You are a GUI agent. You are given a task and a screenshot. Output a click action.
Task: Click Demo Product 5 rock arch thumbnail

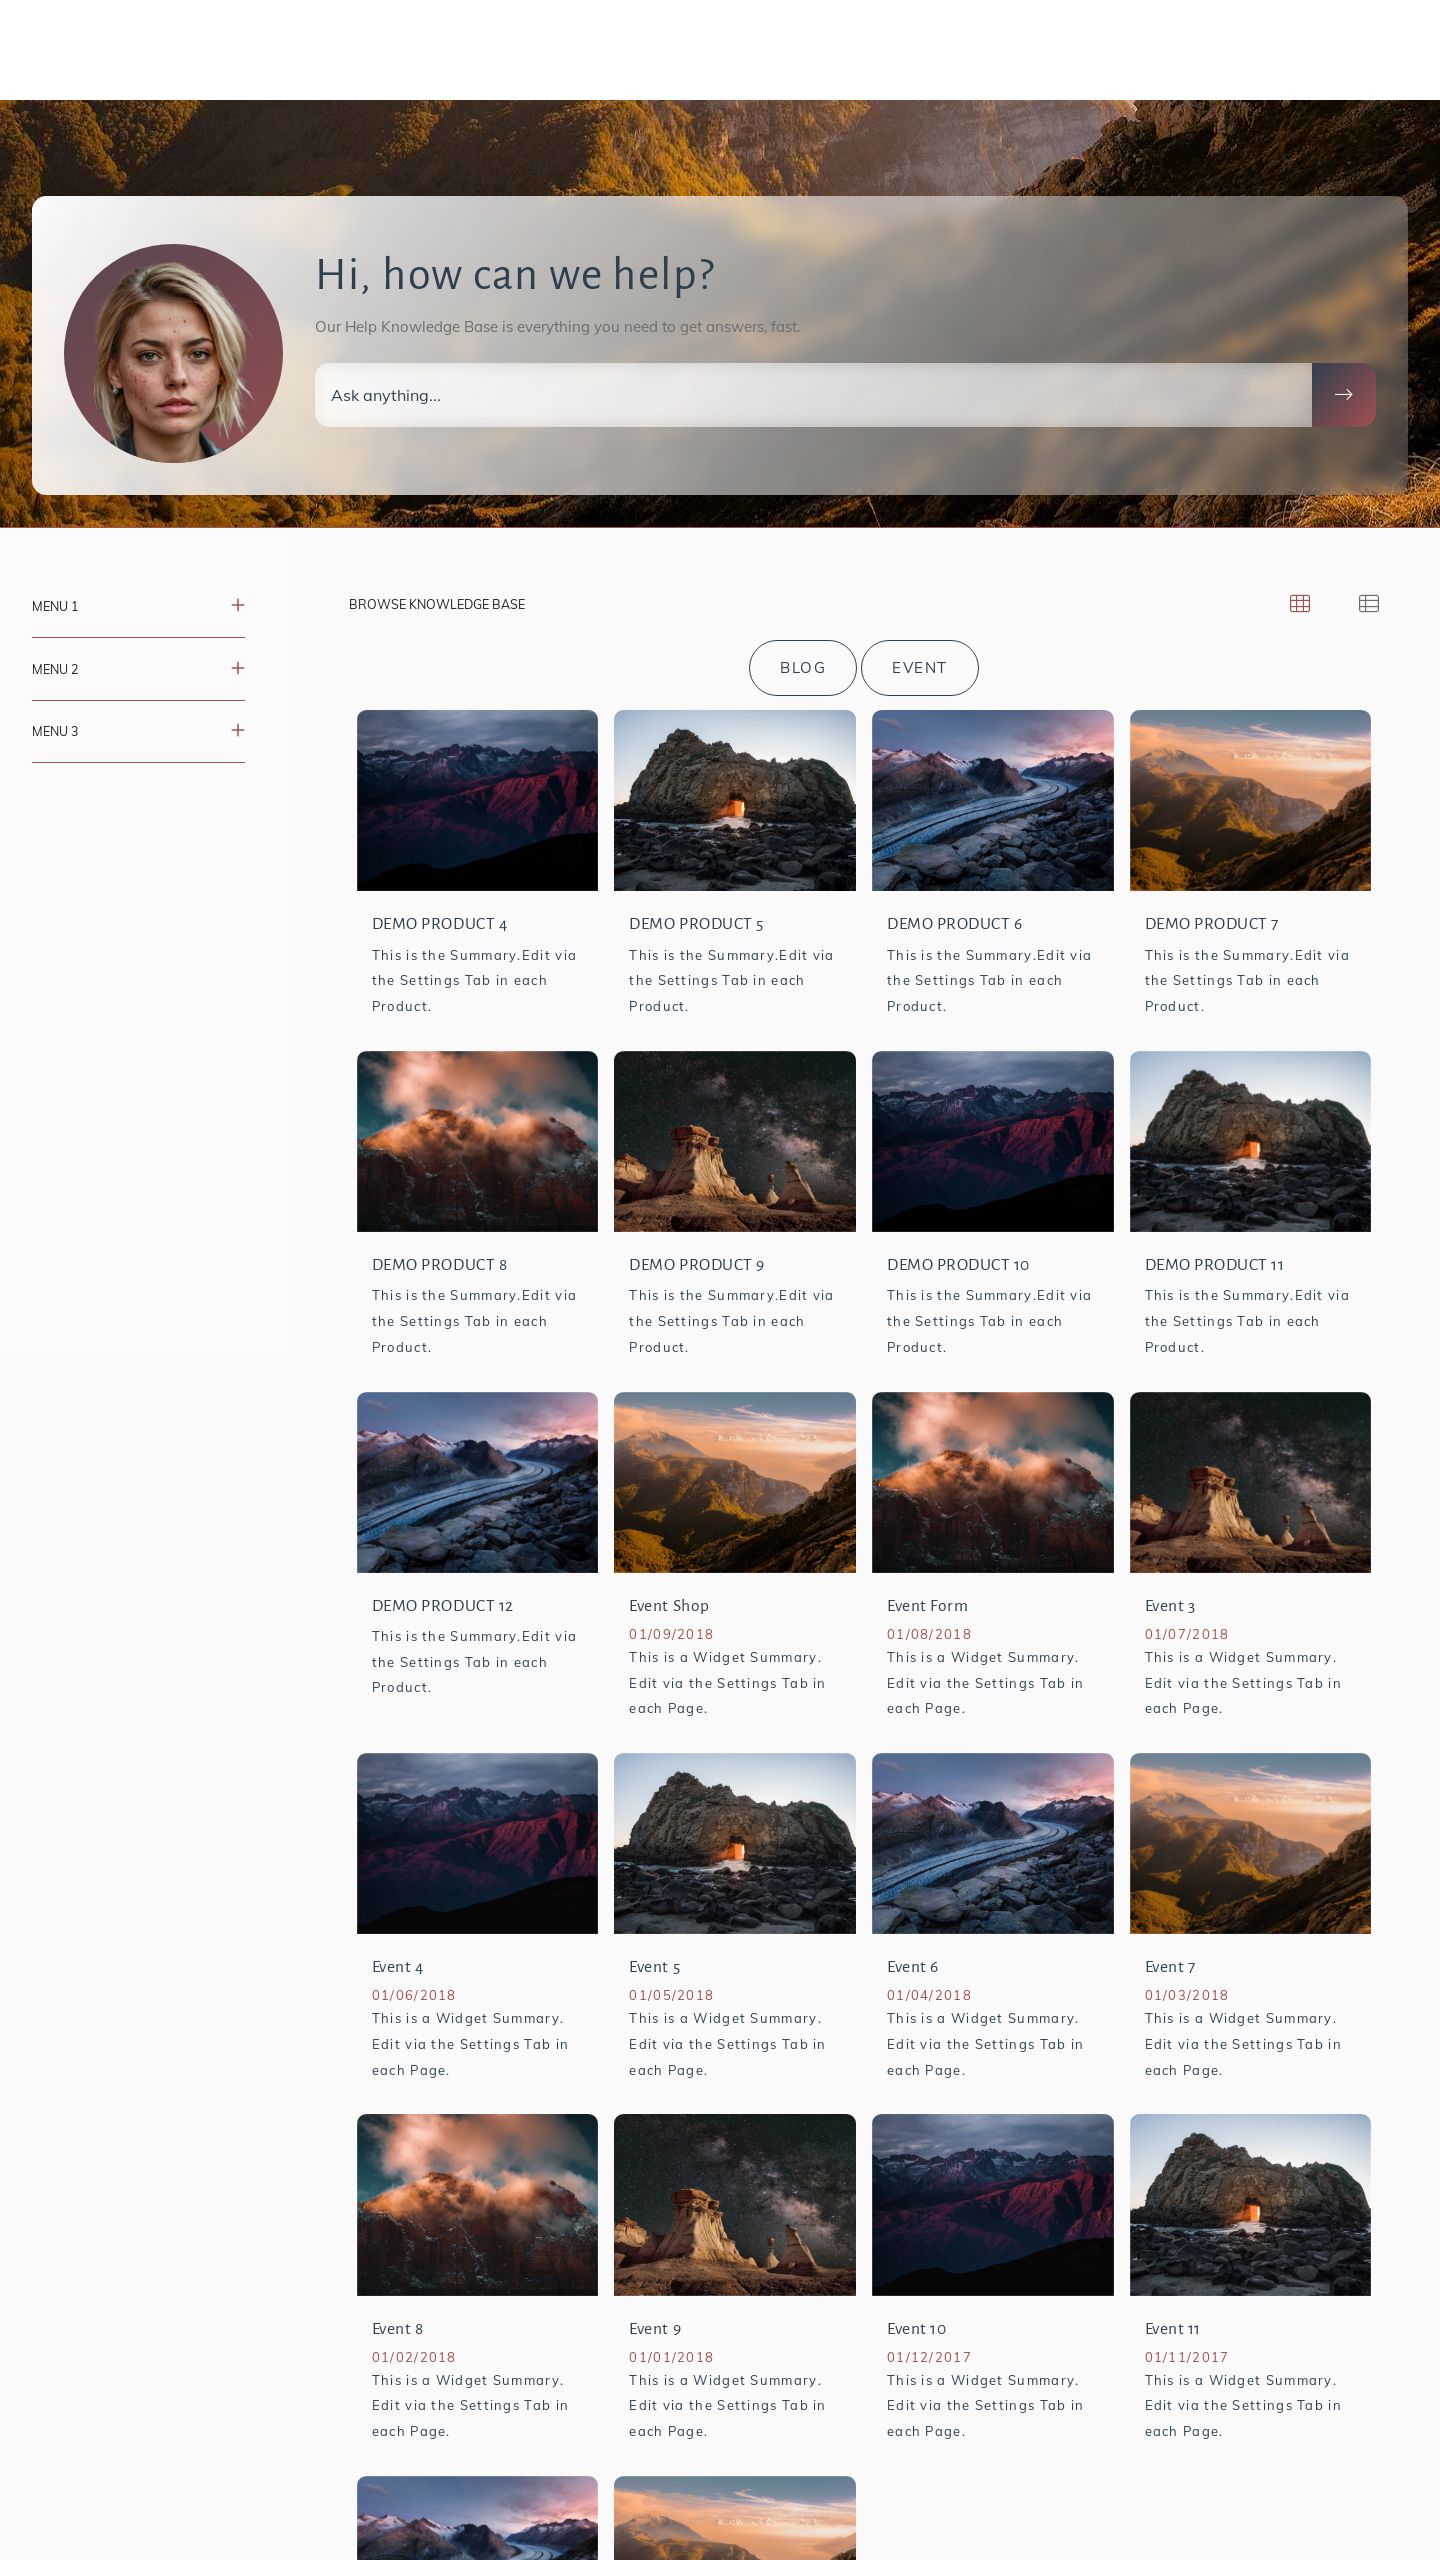pyautogui.click(x=734, y=800)
